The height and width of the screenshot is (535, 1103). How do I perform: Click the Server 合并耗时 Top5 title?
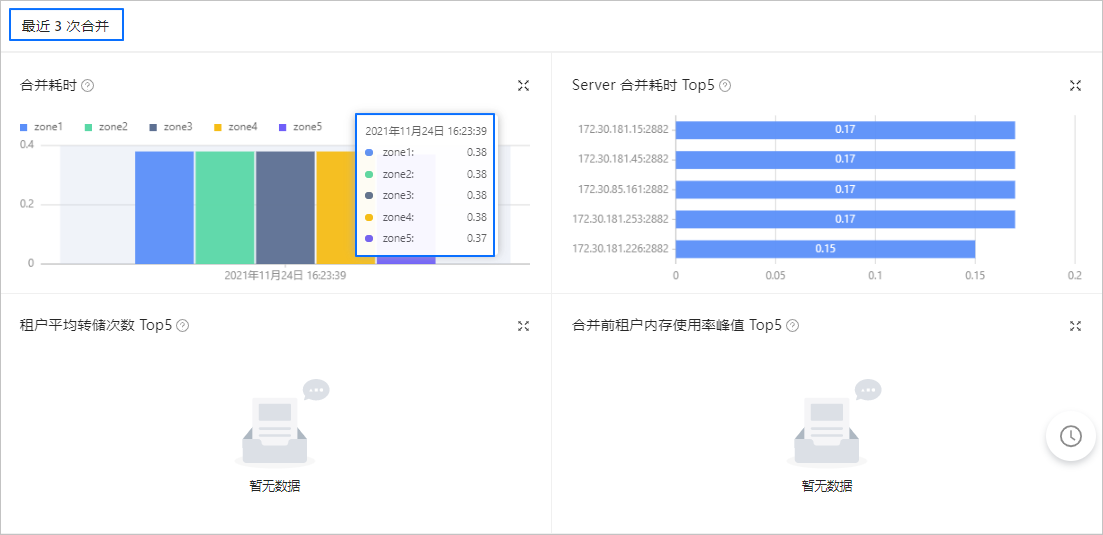643,86
